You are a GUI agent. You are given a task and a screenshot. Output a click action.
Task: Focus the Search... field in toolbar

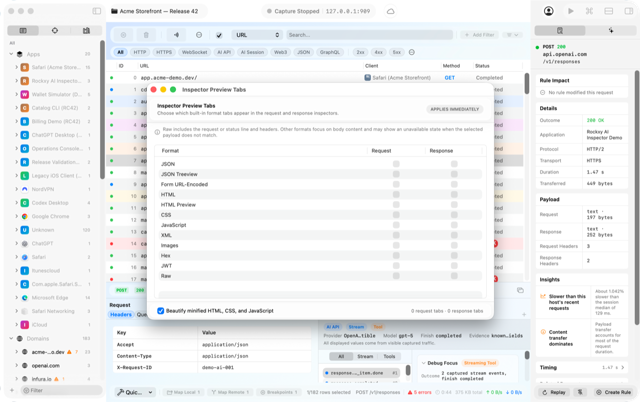click(x=369, y=35)
